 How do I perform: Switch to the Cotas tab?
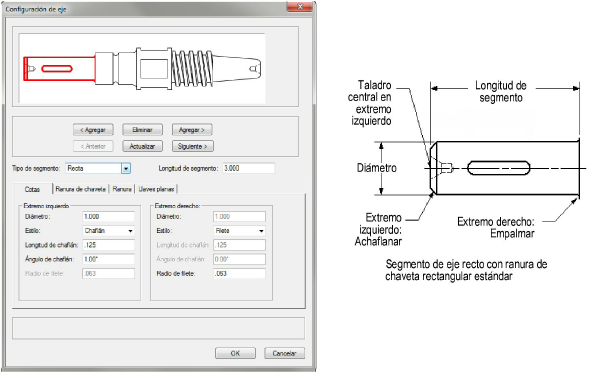tap(33, 189)
